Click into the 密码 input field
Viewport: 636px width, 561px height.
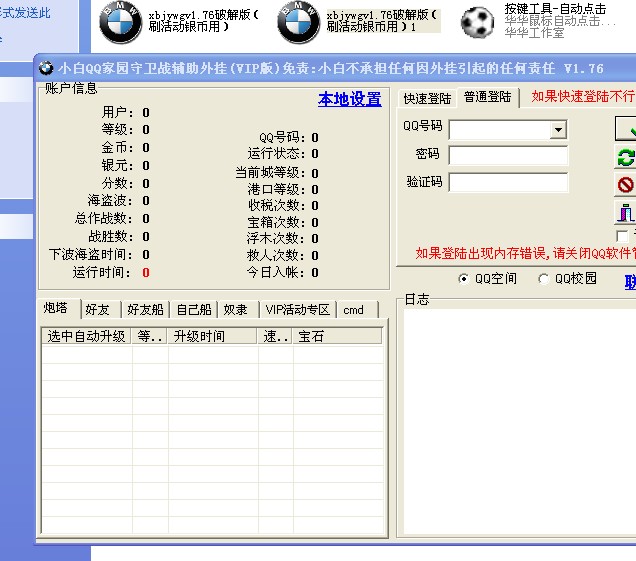click(508, 156)
